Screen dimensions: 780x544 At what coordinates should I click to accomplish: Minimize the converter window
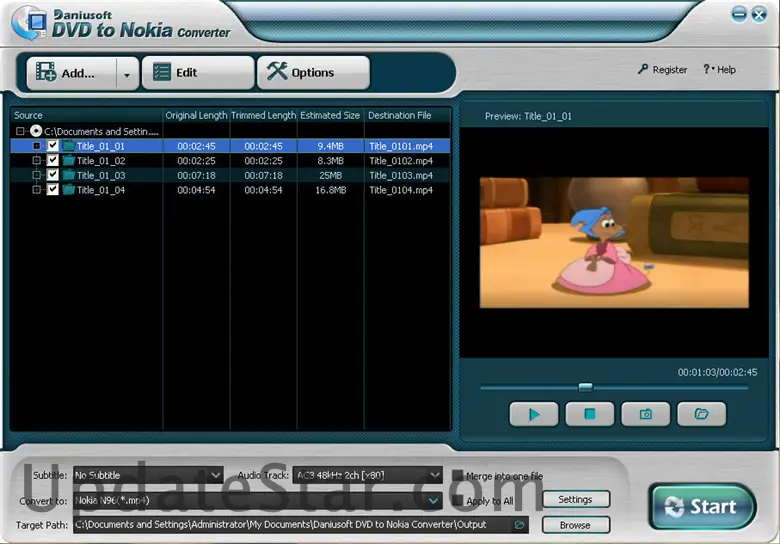click(x=739, y=14)
